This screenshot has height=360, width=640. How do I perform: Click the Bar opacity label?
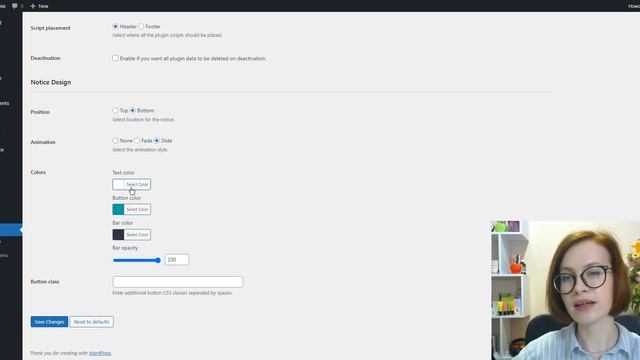(x=125, y=248)
